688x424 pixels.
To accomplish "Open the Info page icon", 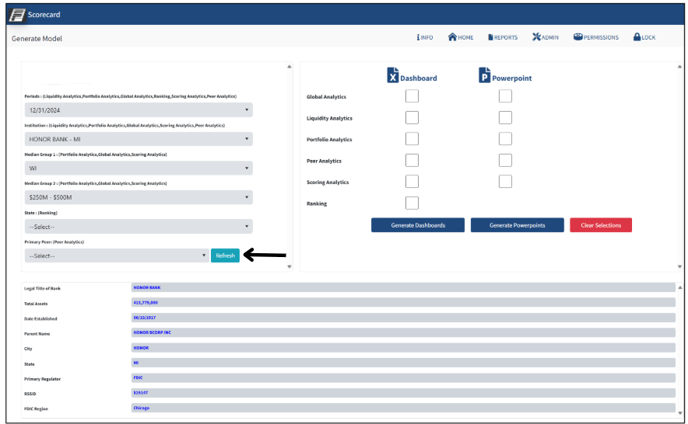I will pos(418,38).
